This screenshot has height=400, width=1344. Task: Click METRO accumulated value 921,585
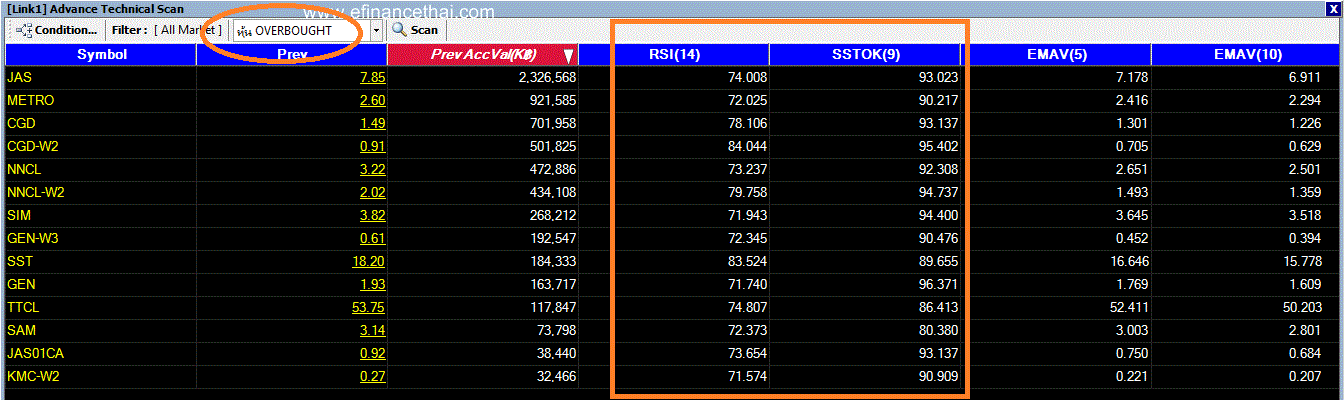pyautogui.click(x=552, y=100)
